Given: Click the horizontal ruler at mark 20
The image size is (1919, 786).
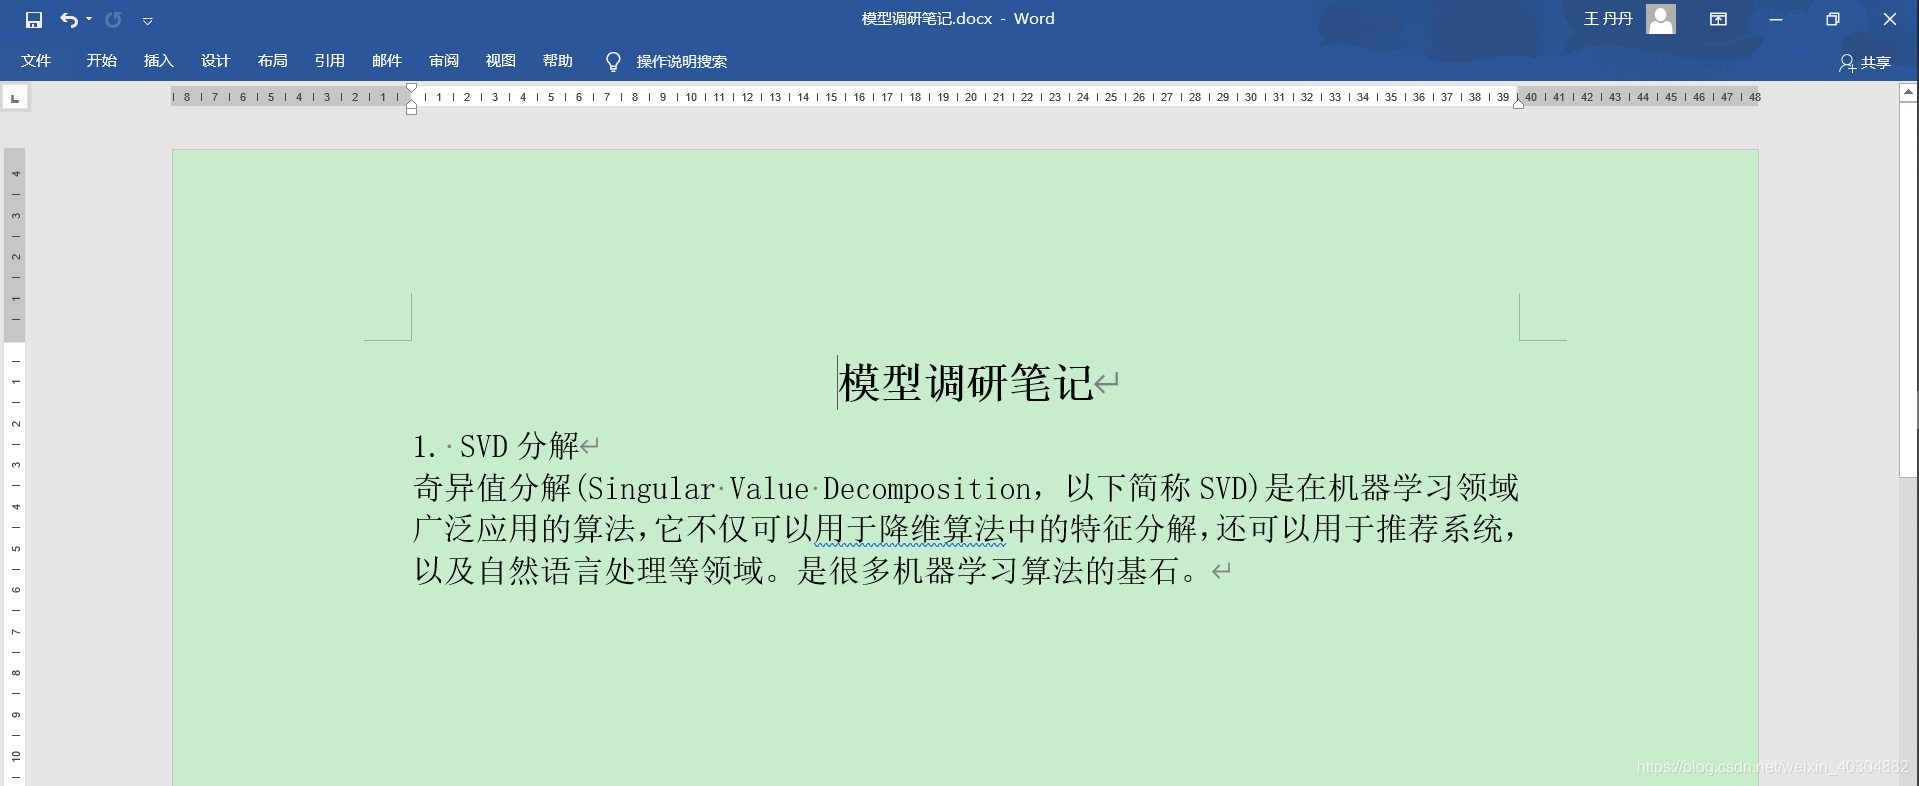Looking at the screenshot, I should tap(971, 98).
